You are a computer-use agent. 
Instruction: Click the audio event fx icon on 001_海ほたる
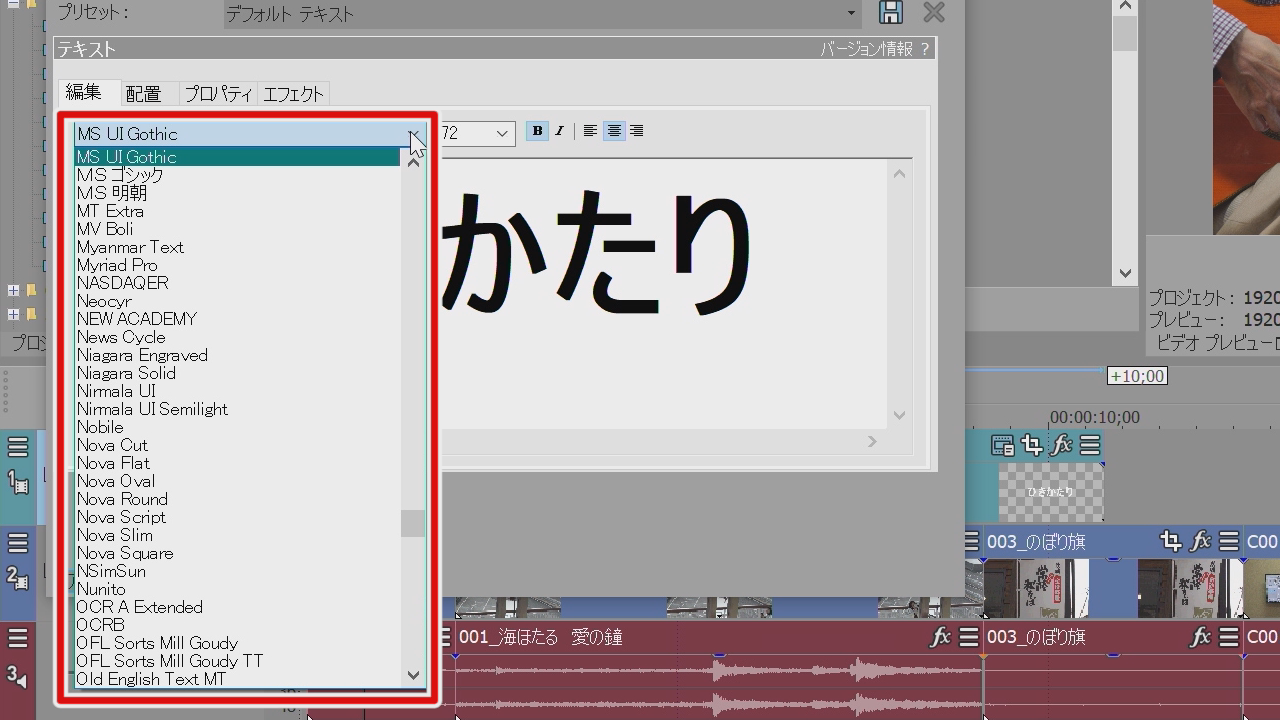940,637
